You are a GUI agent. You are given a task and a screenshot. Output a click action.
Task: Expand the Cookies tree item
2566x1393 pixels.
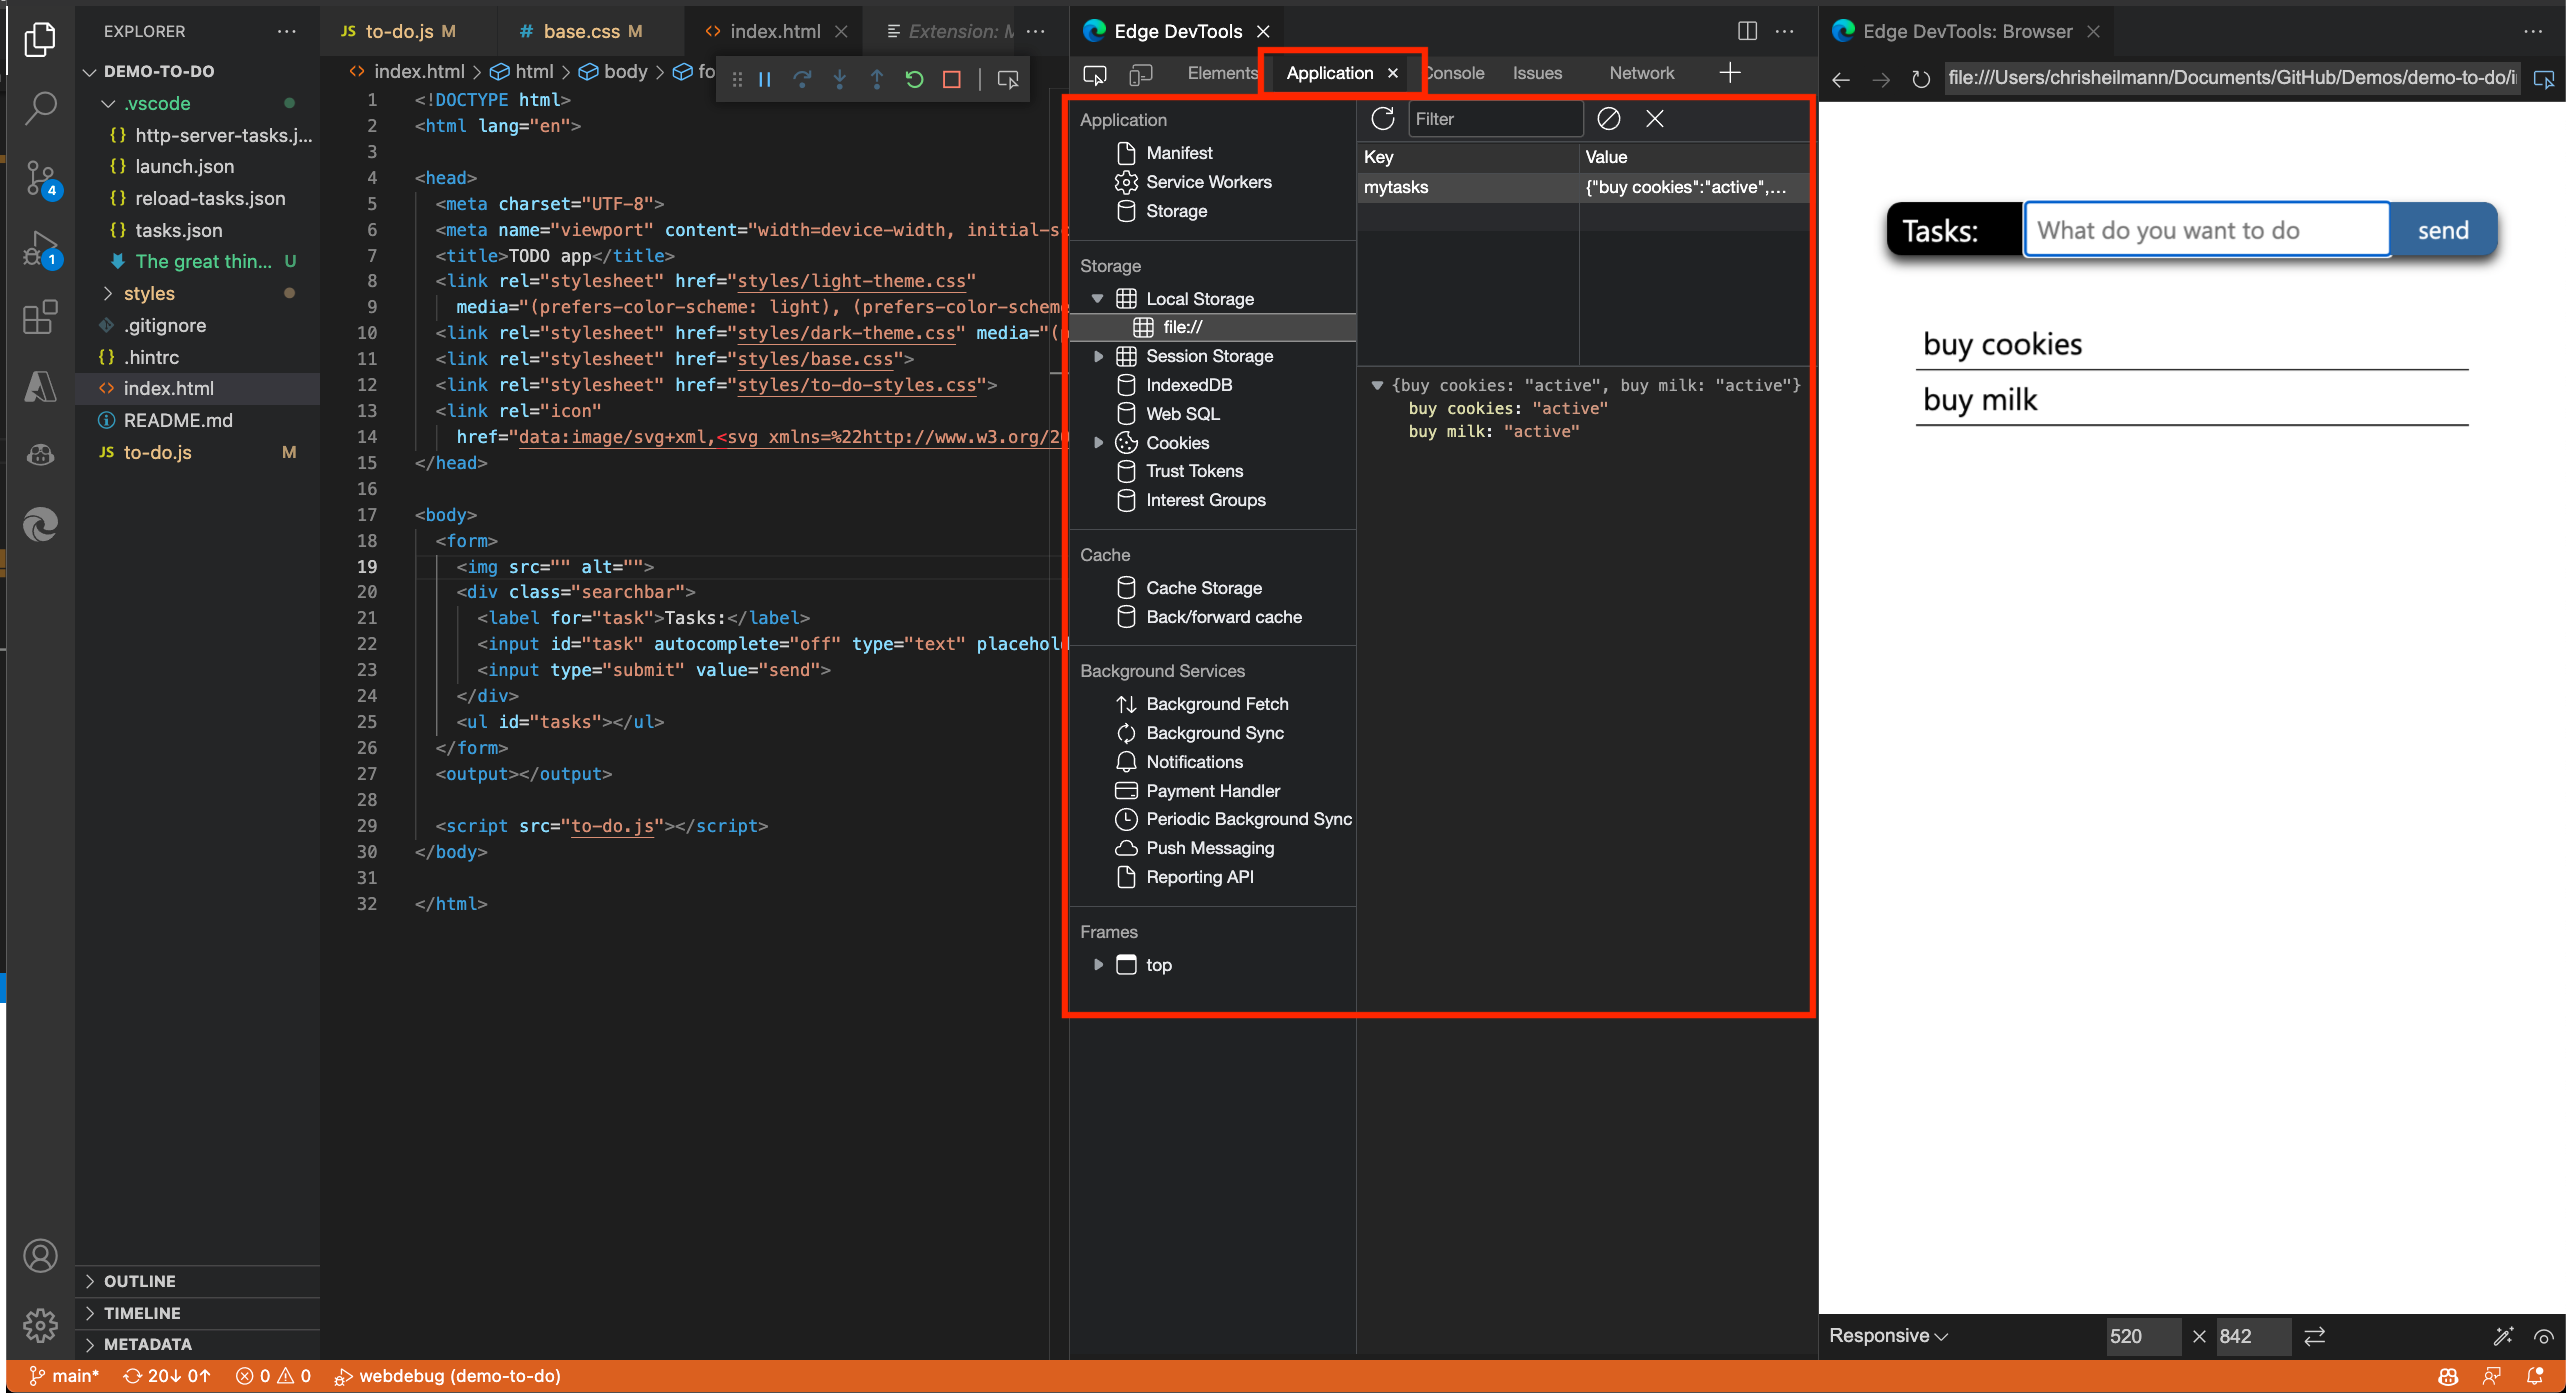point(1099,441)
